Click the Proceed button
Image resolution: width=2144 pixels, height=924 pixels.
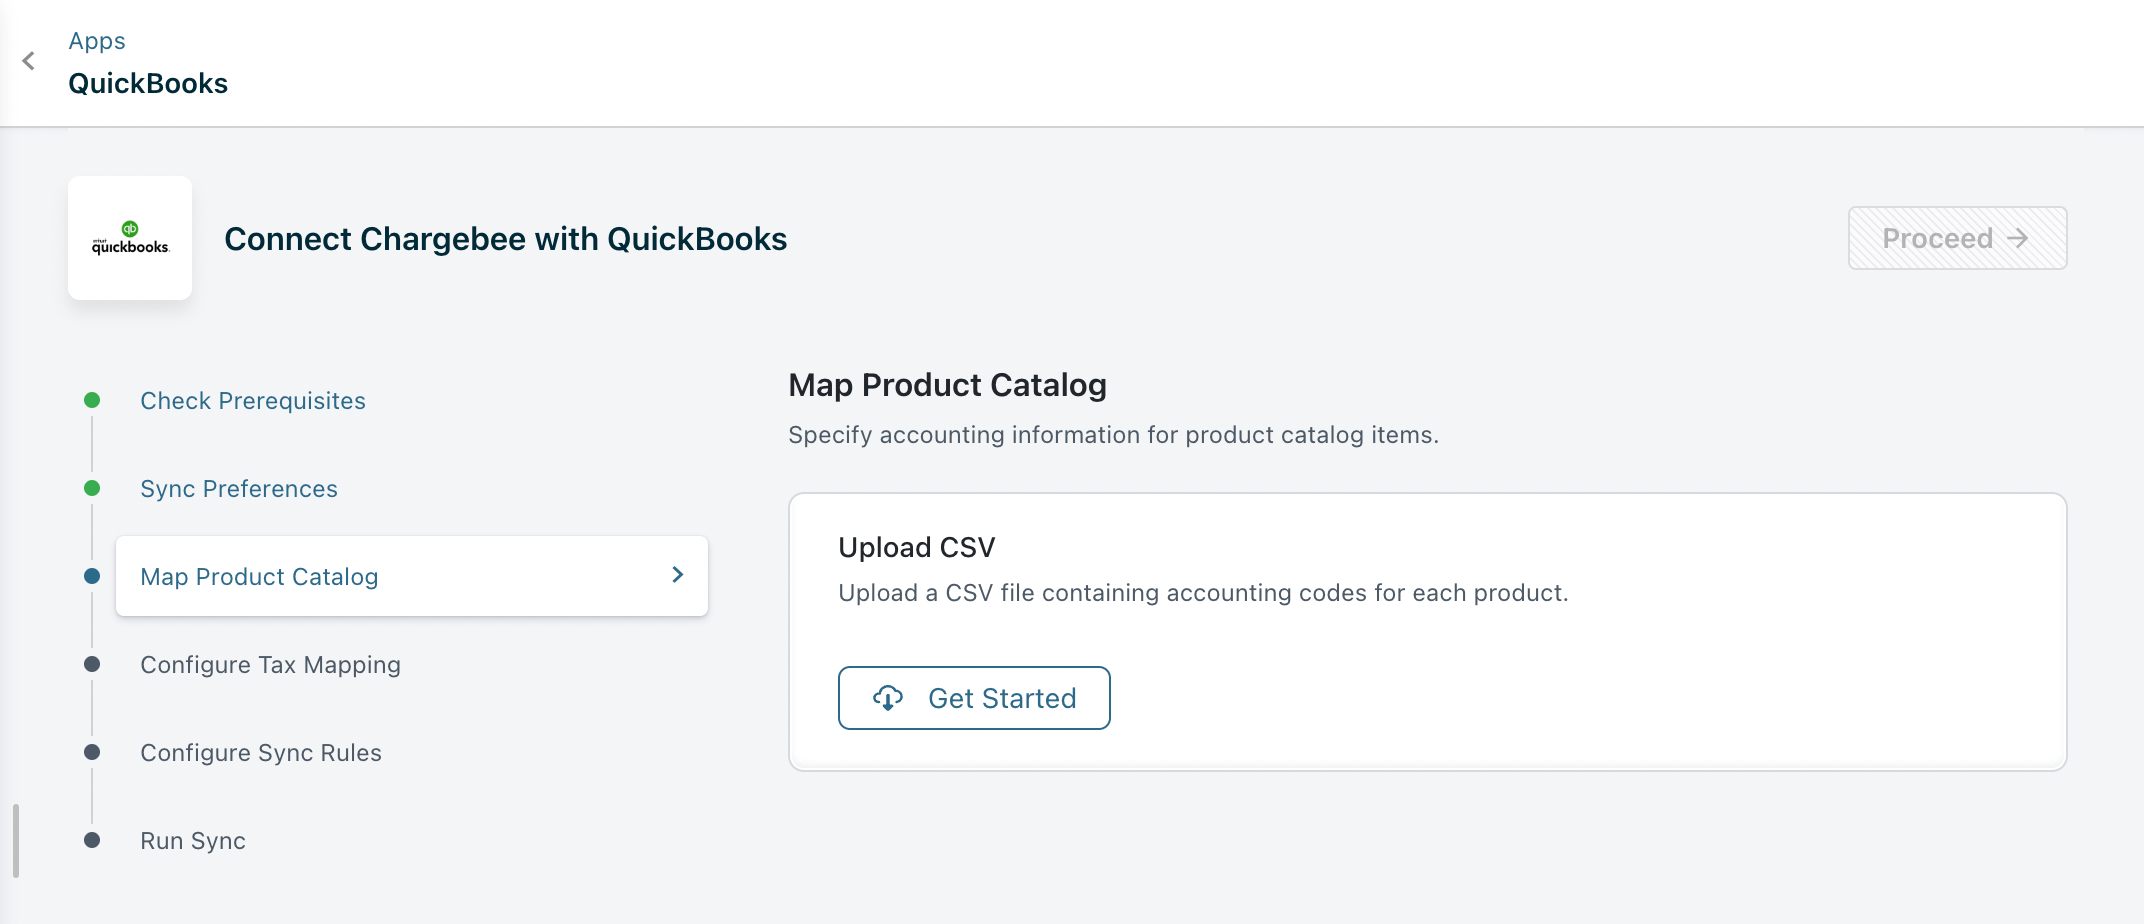(x=1956, y=238)
